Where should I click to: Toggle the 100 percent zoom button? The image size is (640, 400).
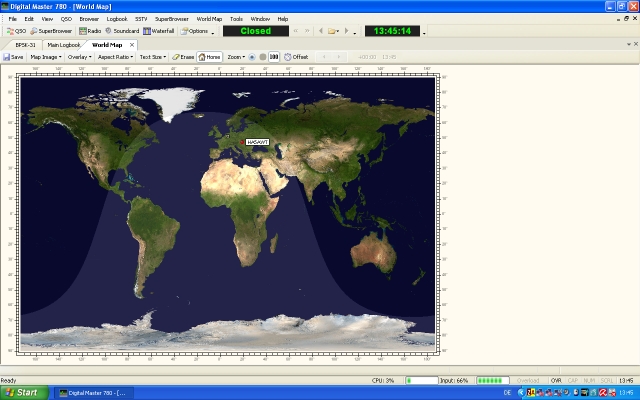coord(273,57)
